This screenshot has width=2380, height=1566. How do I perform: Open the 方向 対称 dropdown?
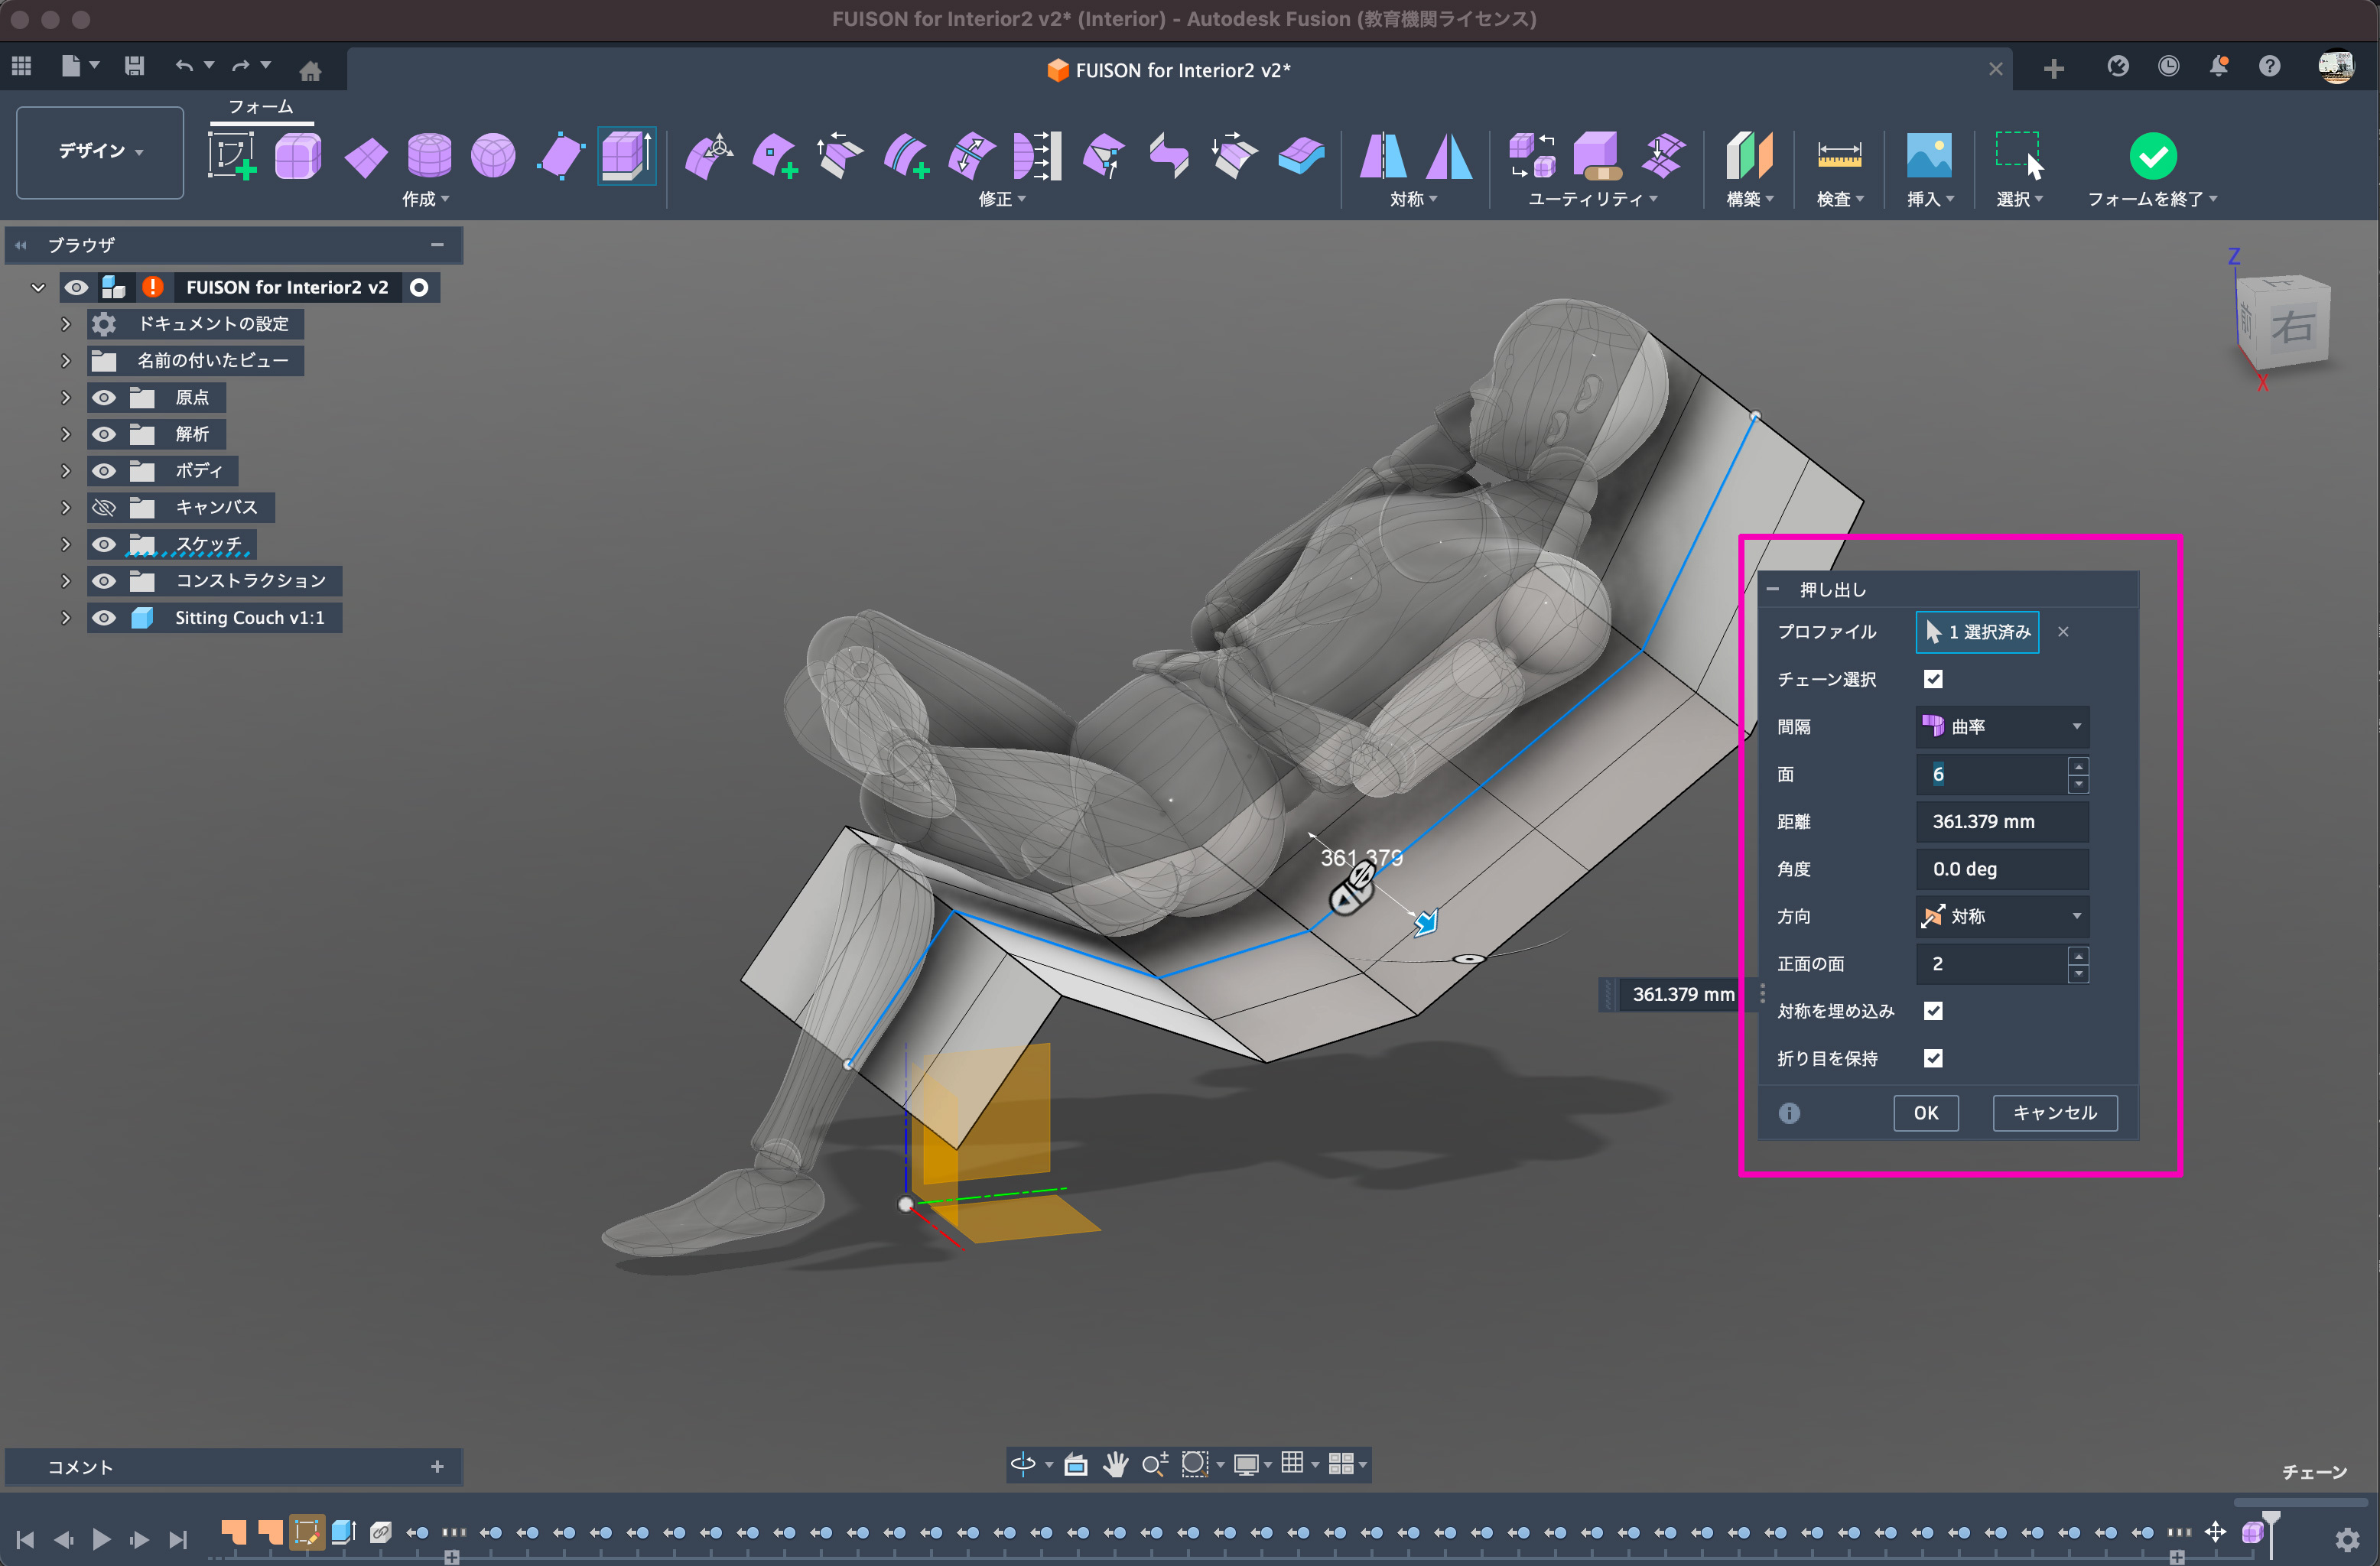(x=2002, y=916)
